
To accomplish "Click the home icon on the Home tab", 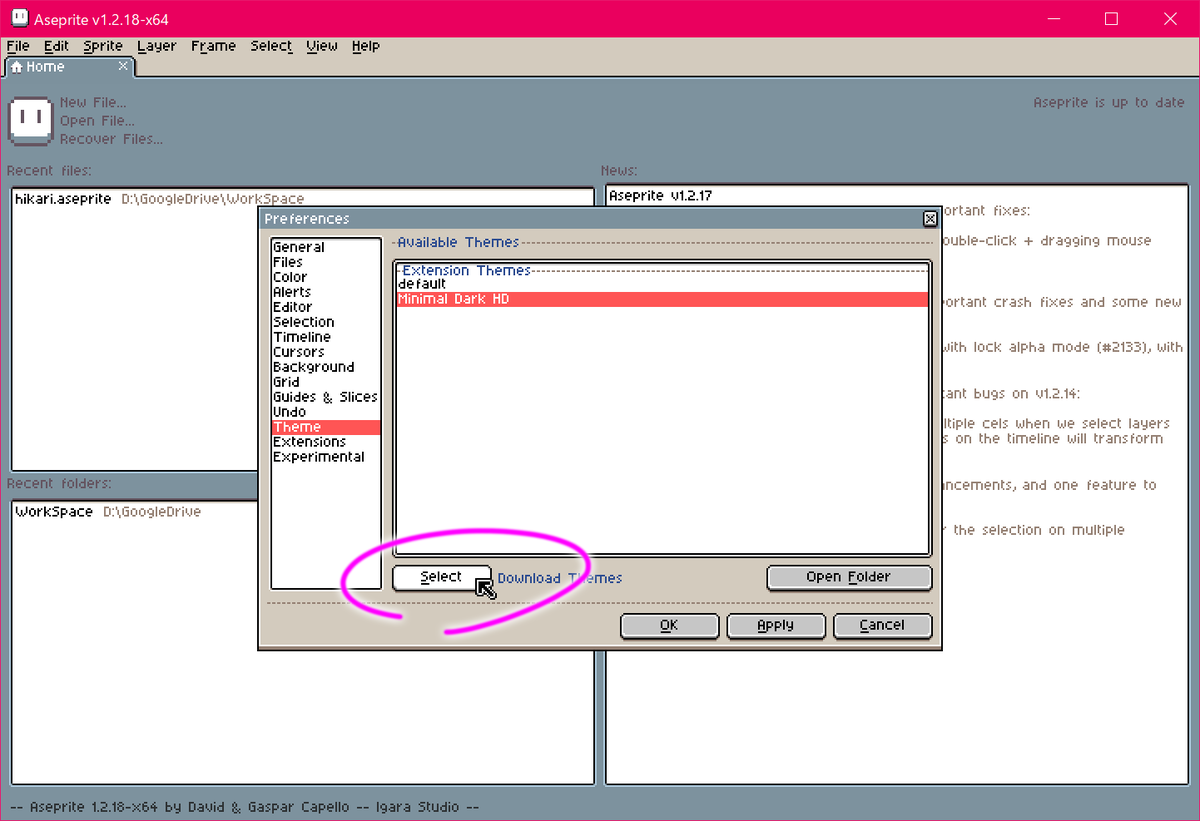I will pyautogui.click(x=17, y=66).
